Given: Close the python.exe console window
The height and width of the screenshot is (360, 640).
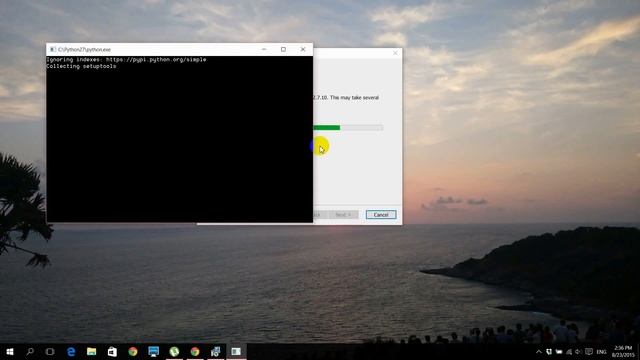Looking at the screenshot, I should pyautogui.click(x=303, y=49).
